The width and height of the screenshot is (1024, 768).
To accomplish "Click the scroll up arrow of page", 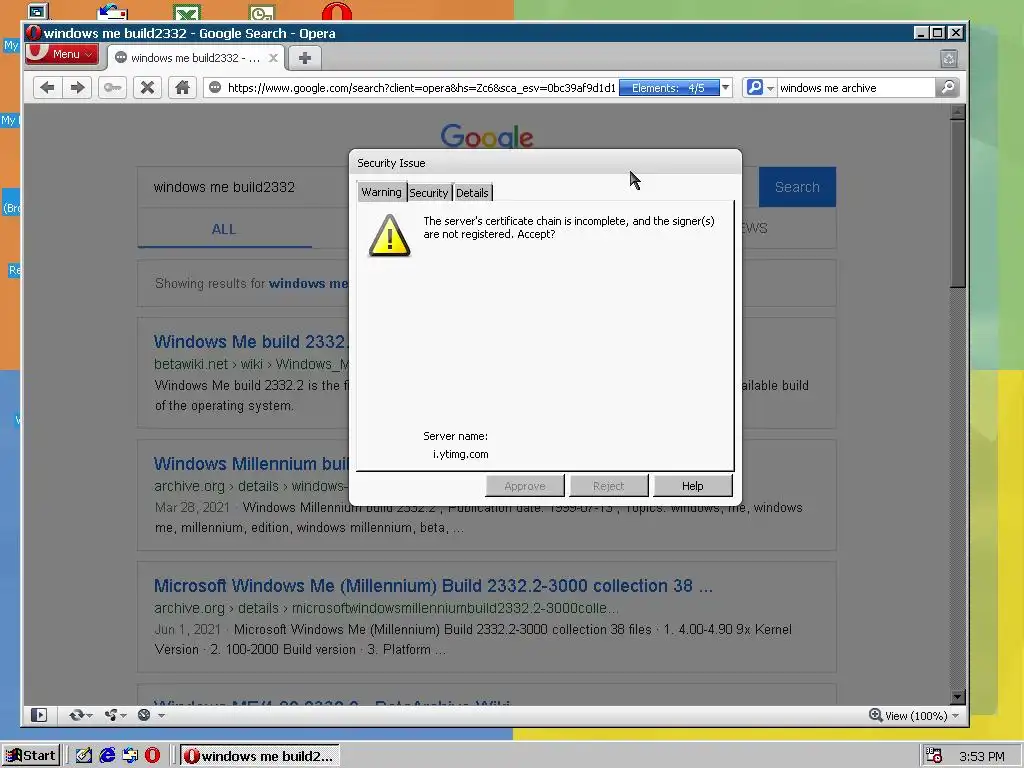I will pos(957,112).
